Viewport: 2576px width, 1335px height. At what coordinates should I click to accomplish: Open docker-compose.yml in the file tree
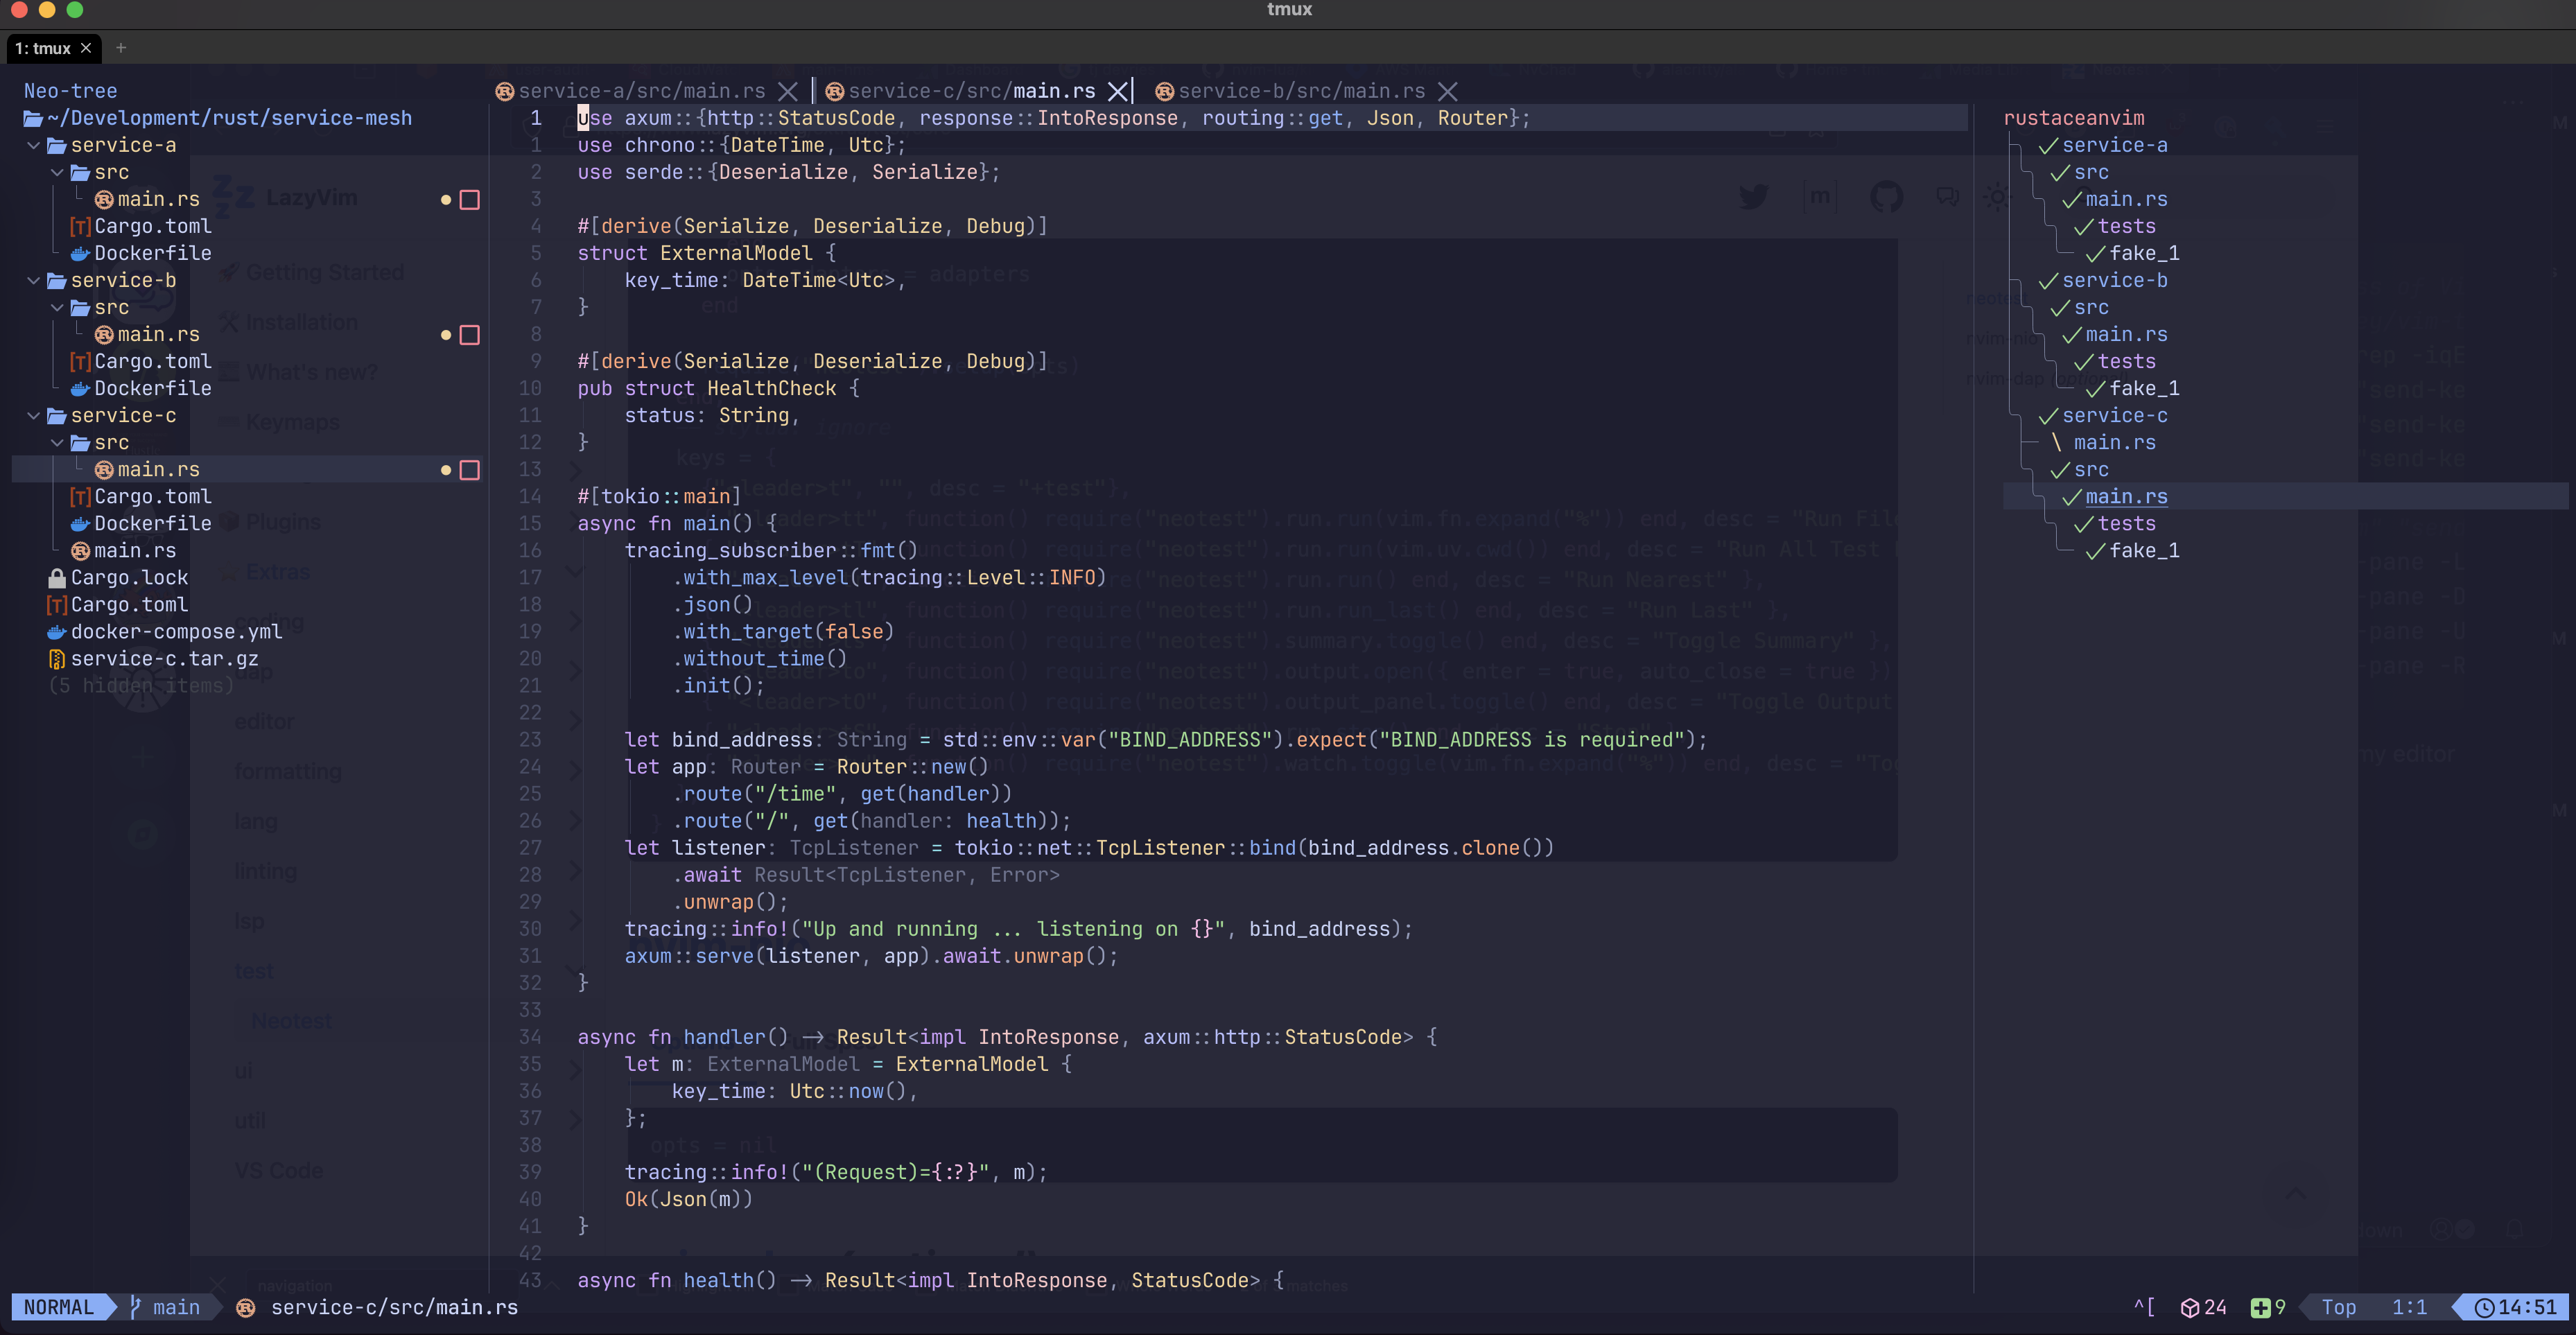[176, 631]
